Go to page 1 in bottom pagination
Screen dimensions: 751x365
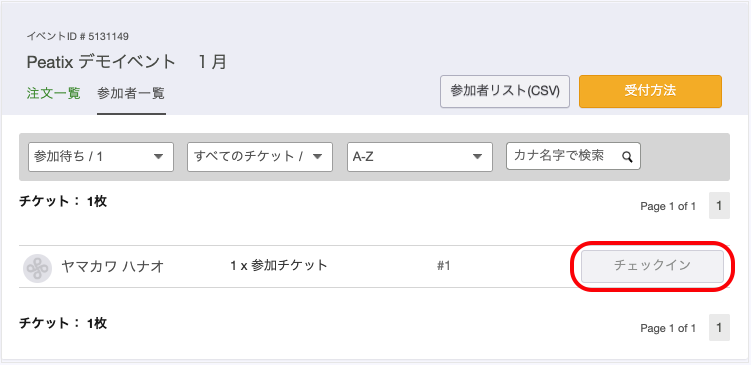click(x=719, y=328)
